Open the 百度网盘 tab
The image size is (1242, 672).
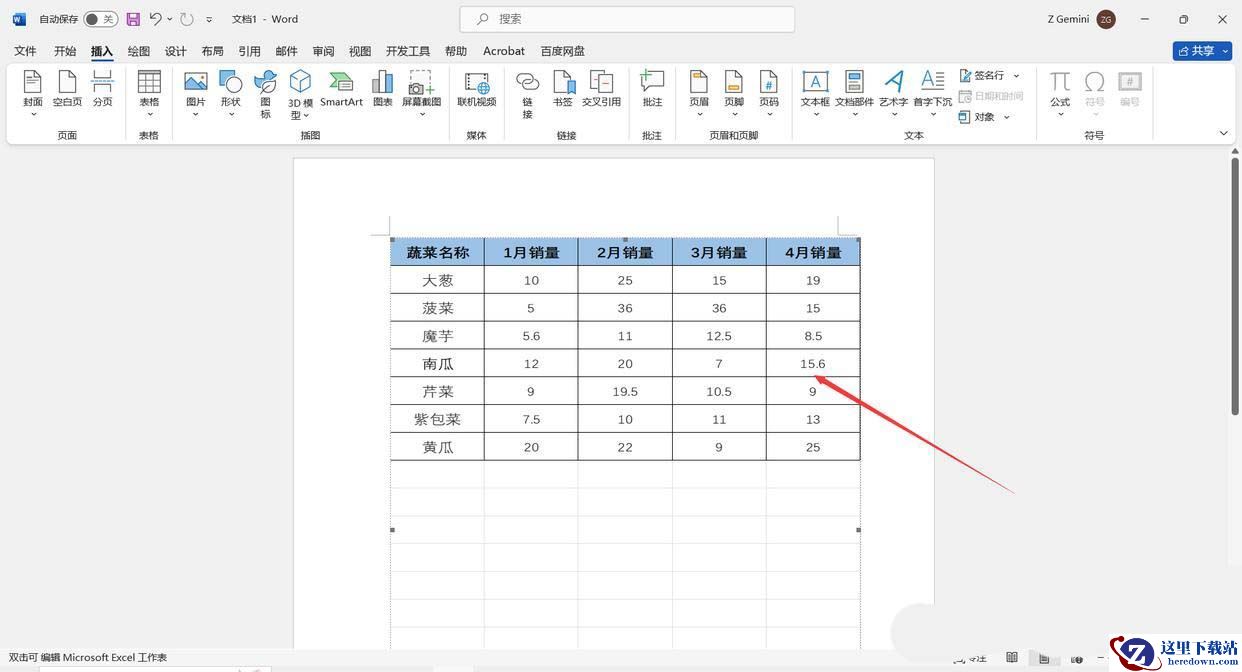[563, 51]
